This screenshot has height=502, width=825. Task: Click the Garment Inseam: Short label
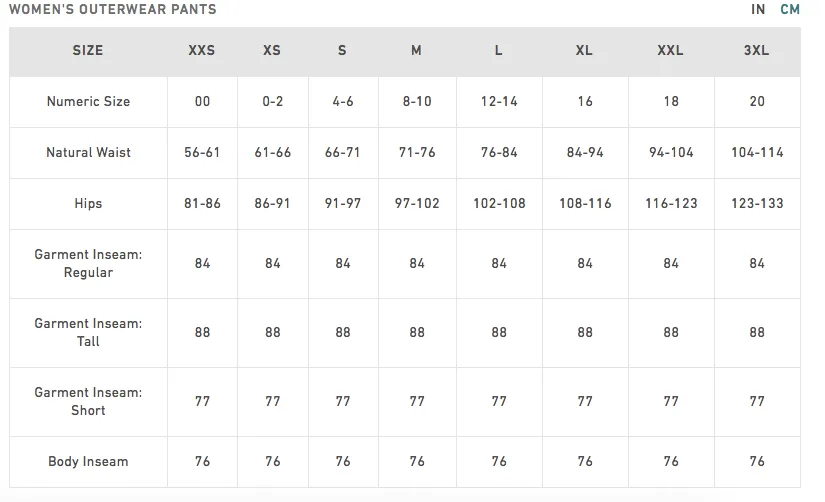[88, 401]
